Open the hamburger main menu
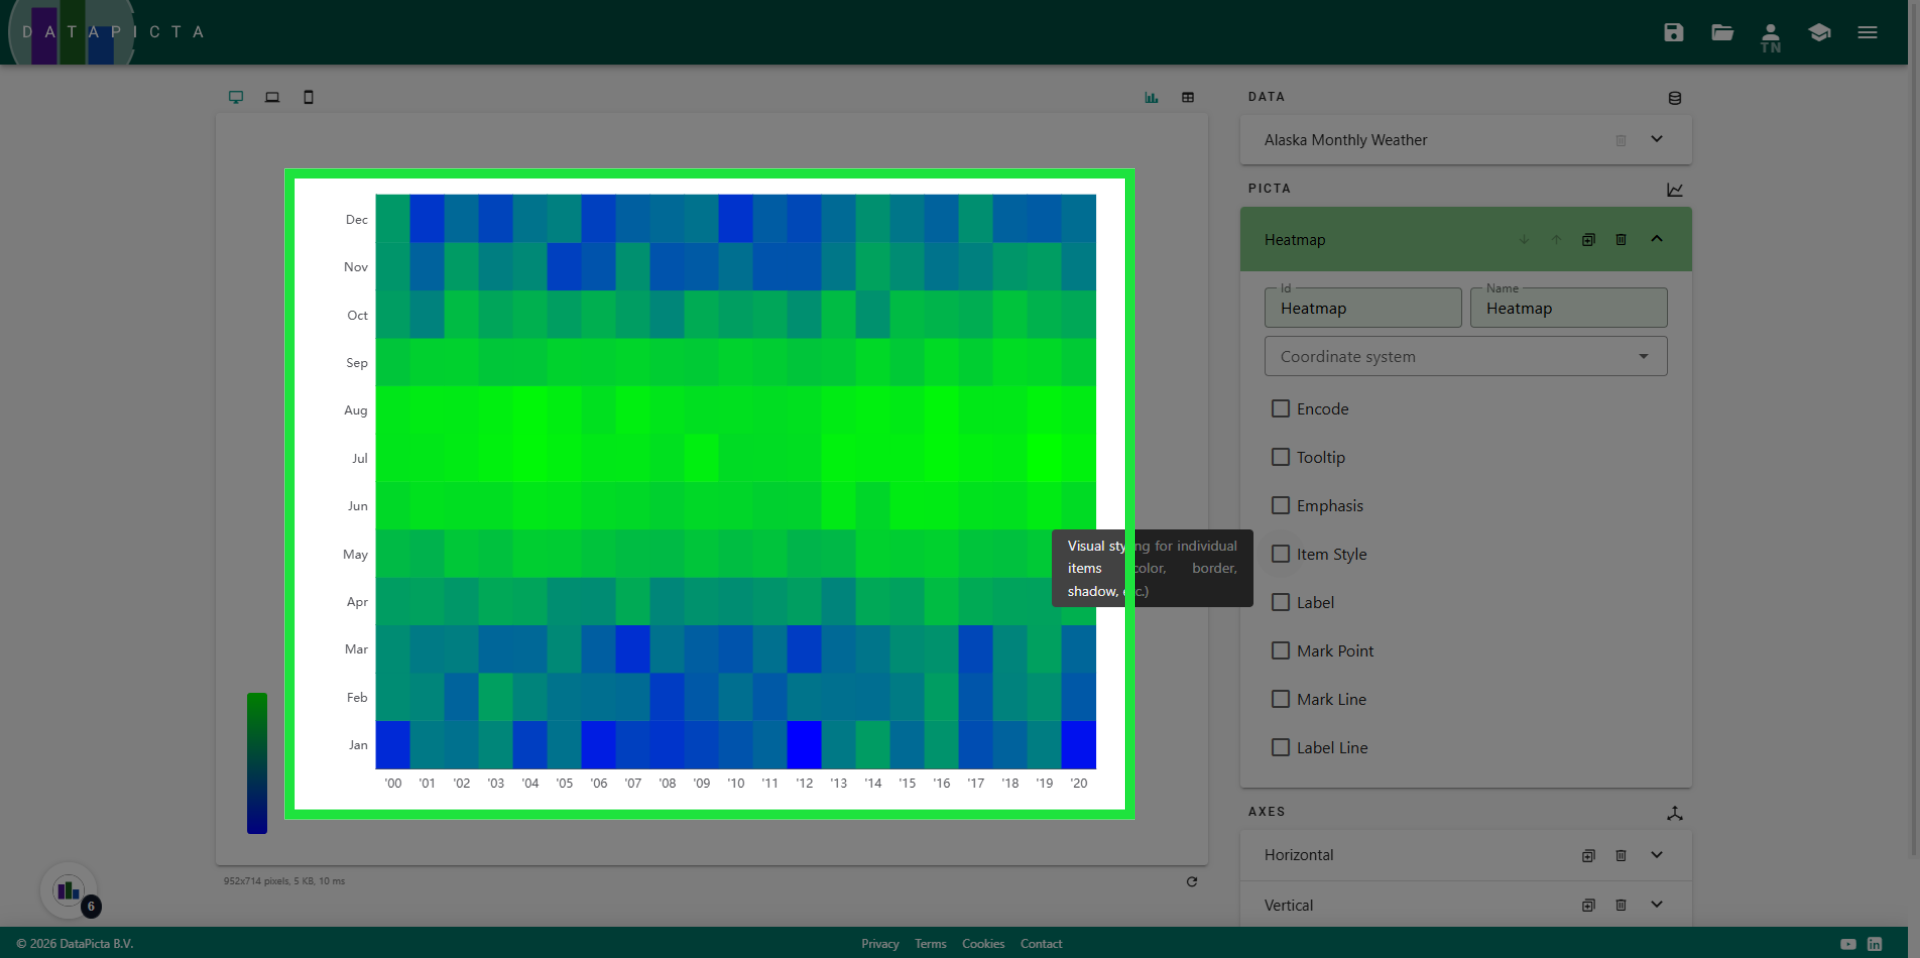The image size is (1920, 958). (1867, 32)
